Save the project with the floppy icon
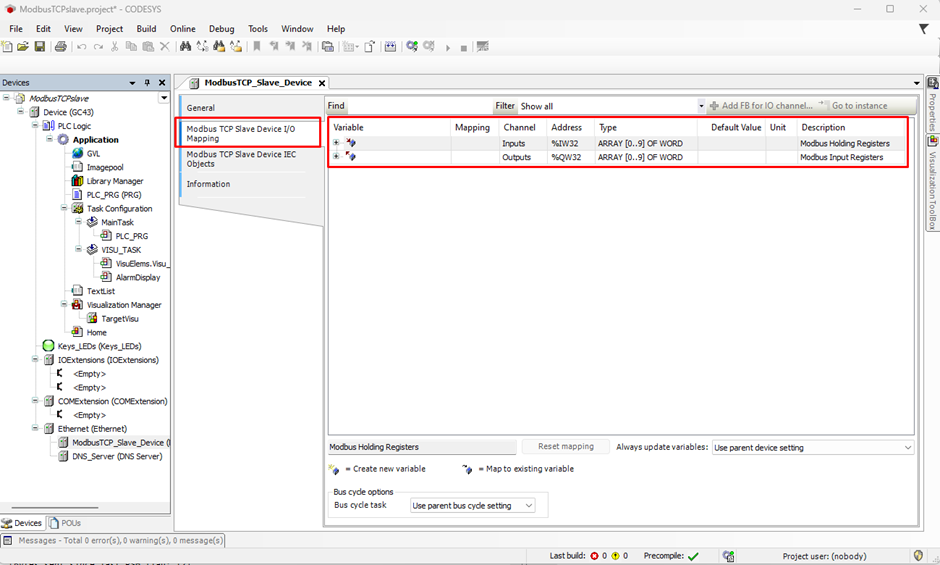The image size is (940, 565). (40, 46)
